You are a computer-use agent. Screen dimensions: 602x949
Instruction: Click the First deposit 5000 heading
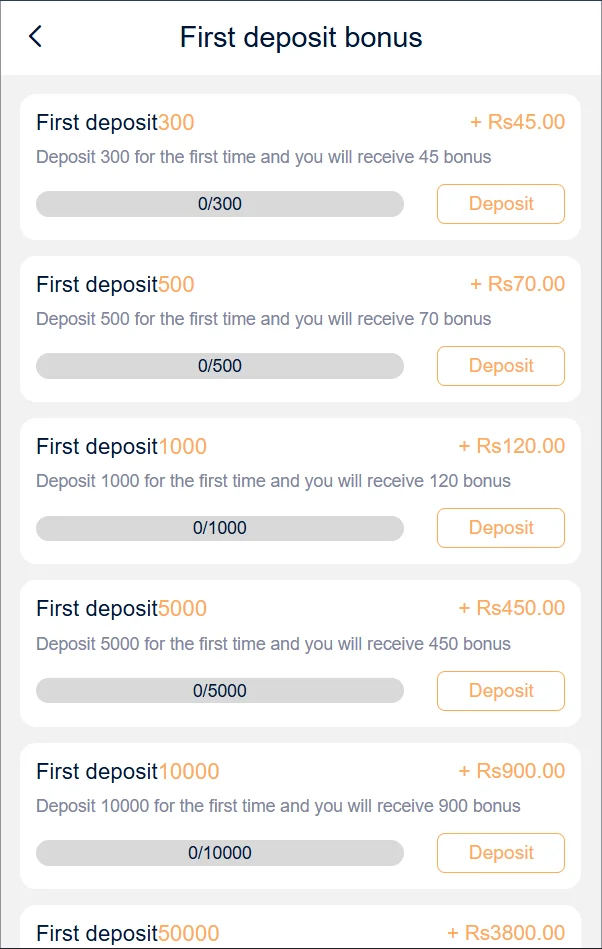(x=121, y=609)
